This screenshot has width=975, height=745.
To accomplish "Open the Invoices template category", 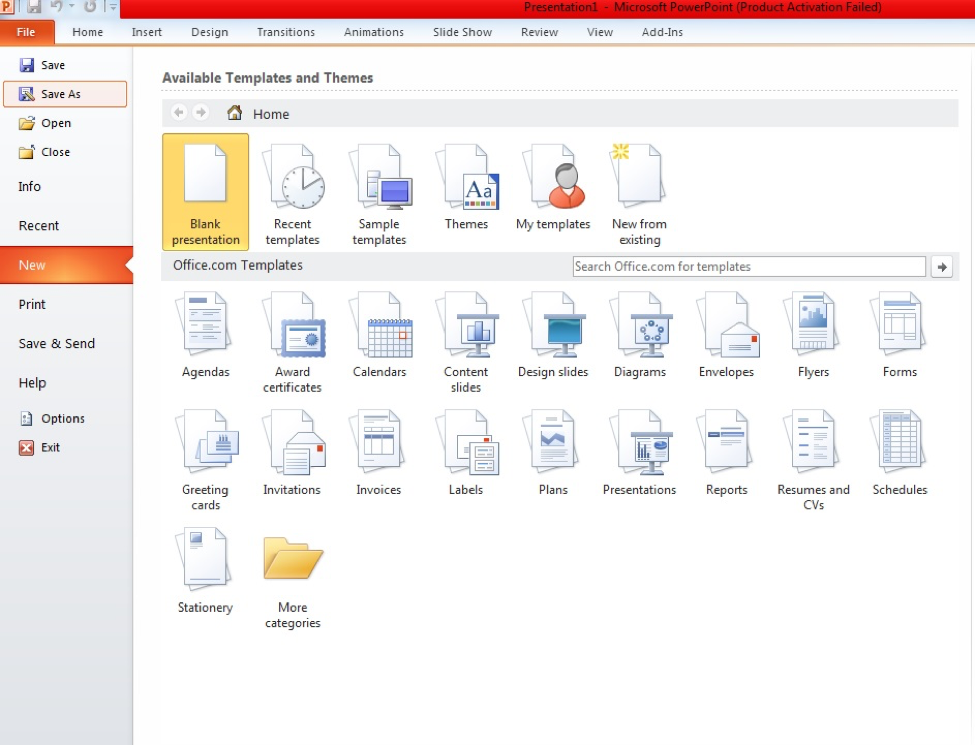I will point(380,450).
